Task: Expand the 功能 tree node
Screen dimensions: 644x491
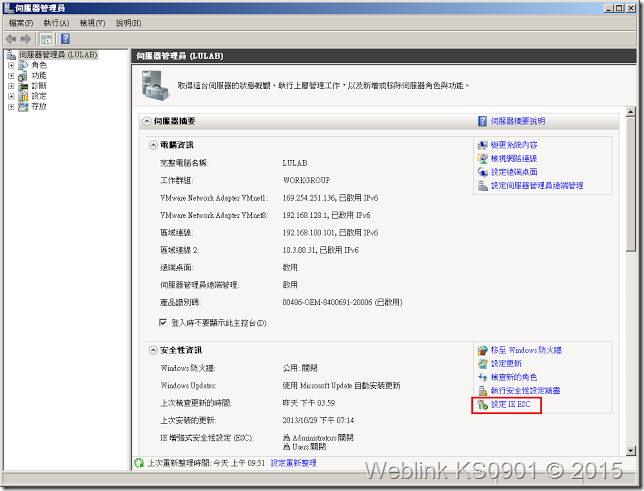Action: [x=11, y=75]
